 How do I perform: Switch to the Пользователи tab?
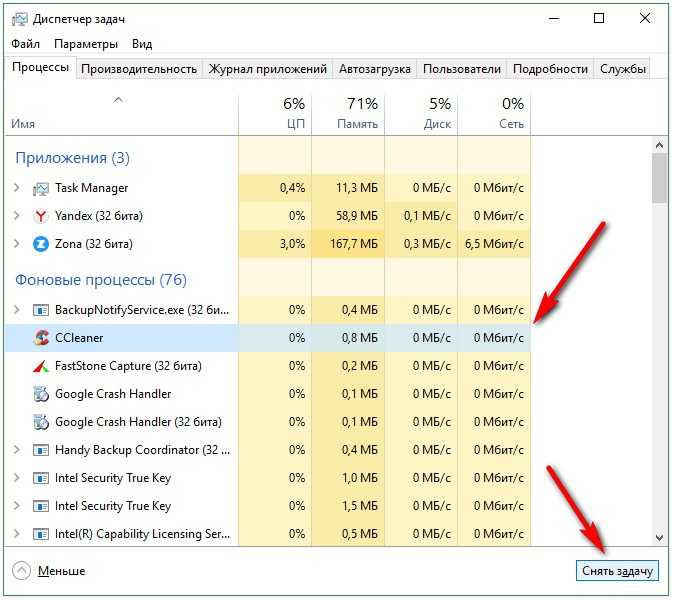(462, 69)
